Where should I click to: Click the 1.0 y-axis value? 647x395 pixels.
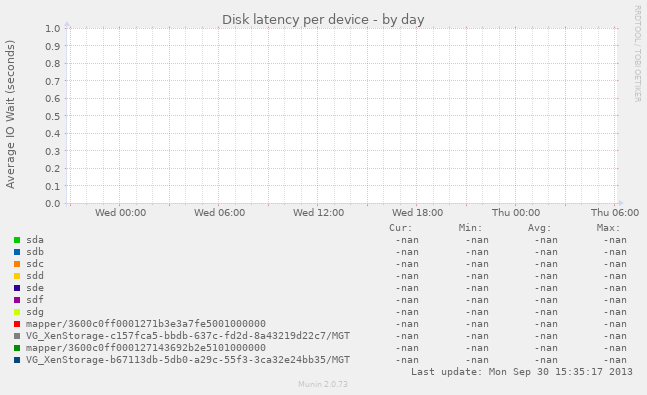[53, 28]
